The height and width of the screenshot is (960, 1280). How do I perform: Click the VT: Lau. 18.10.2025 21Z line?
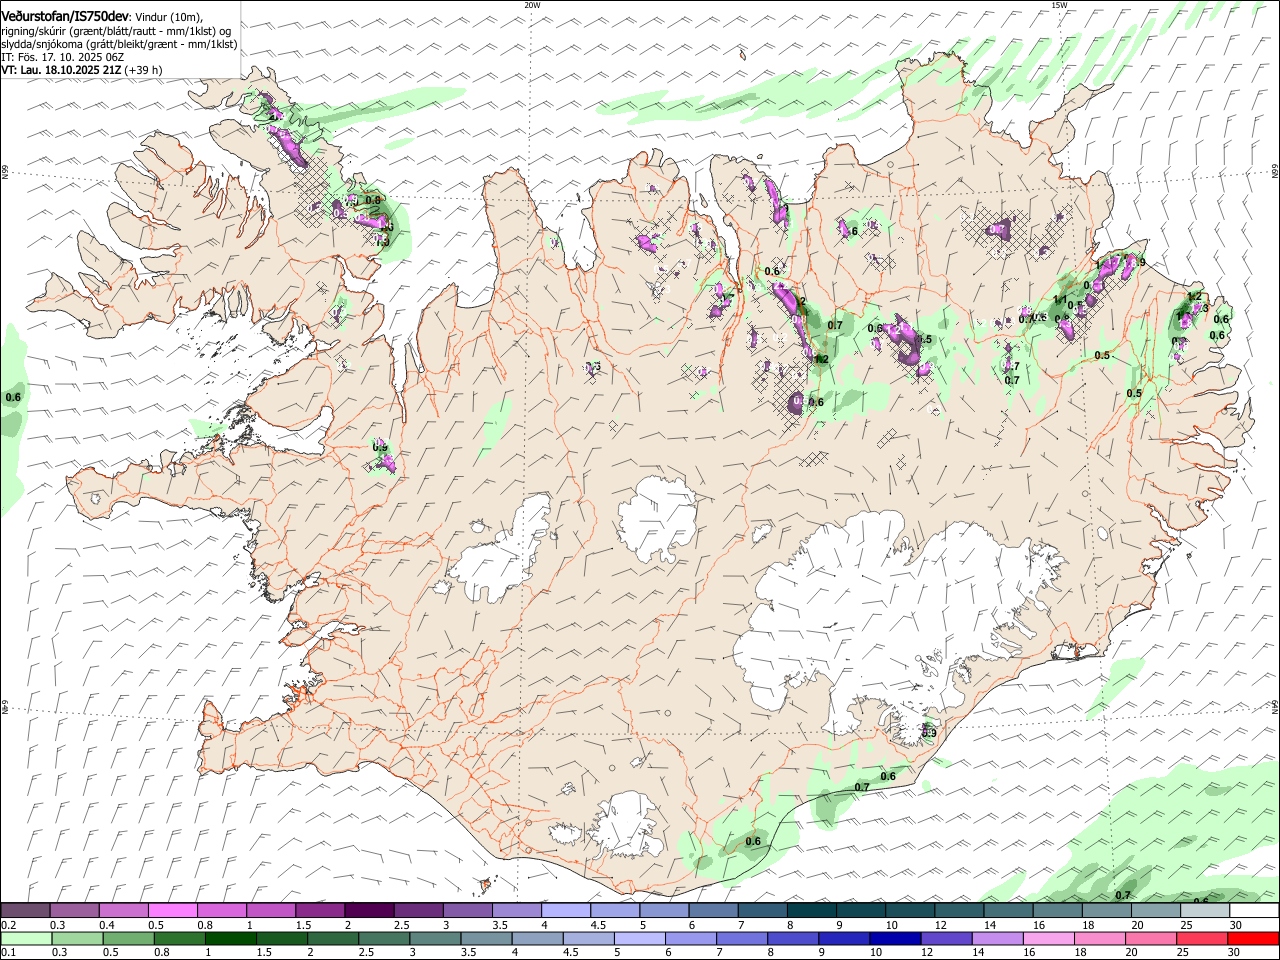pyautogui.click(x=82, y=70)
